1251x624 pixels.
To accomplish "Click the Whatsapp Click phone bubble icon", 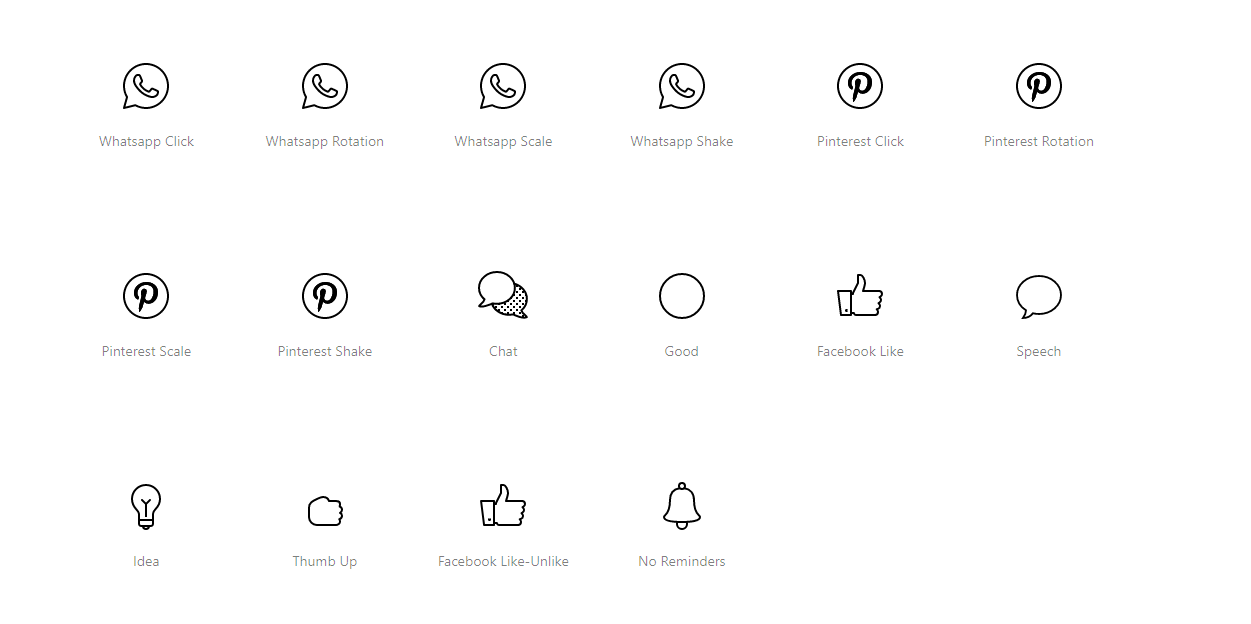I will tap(146, 86).
